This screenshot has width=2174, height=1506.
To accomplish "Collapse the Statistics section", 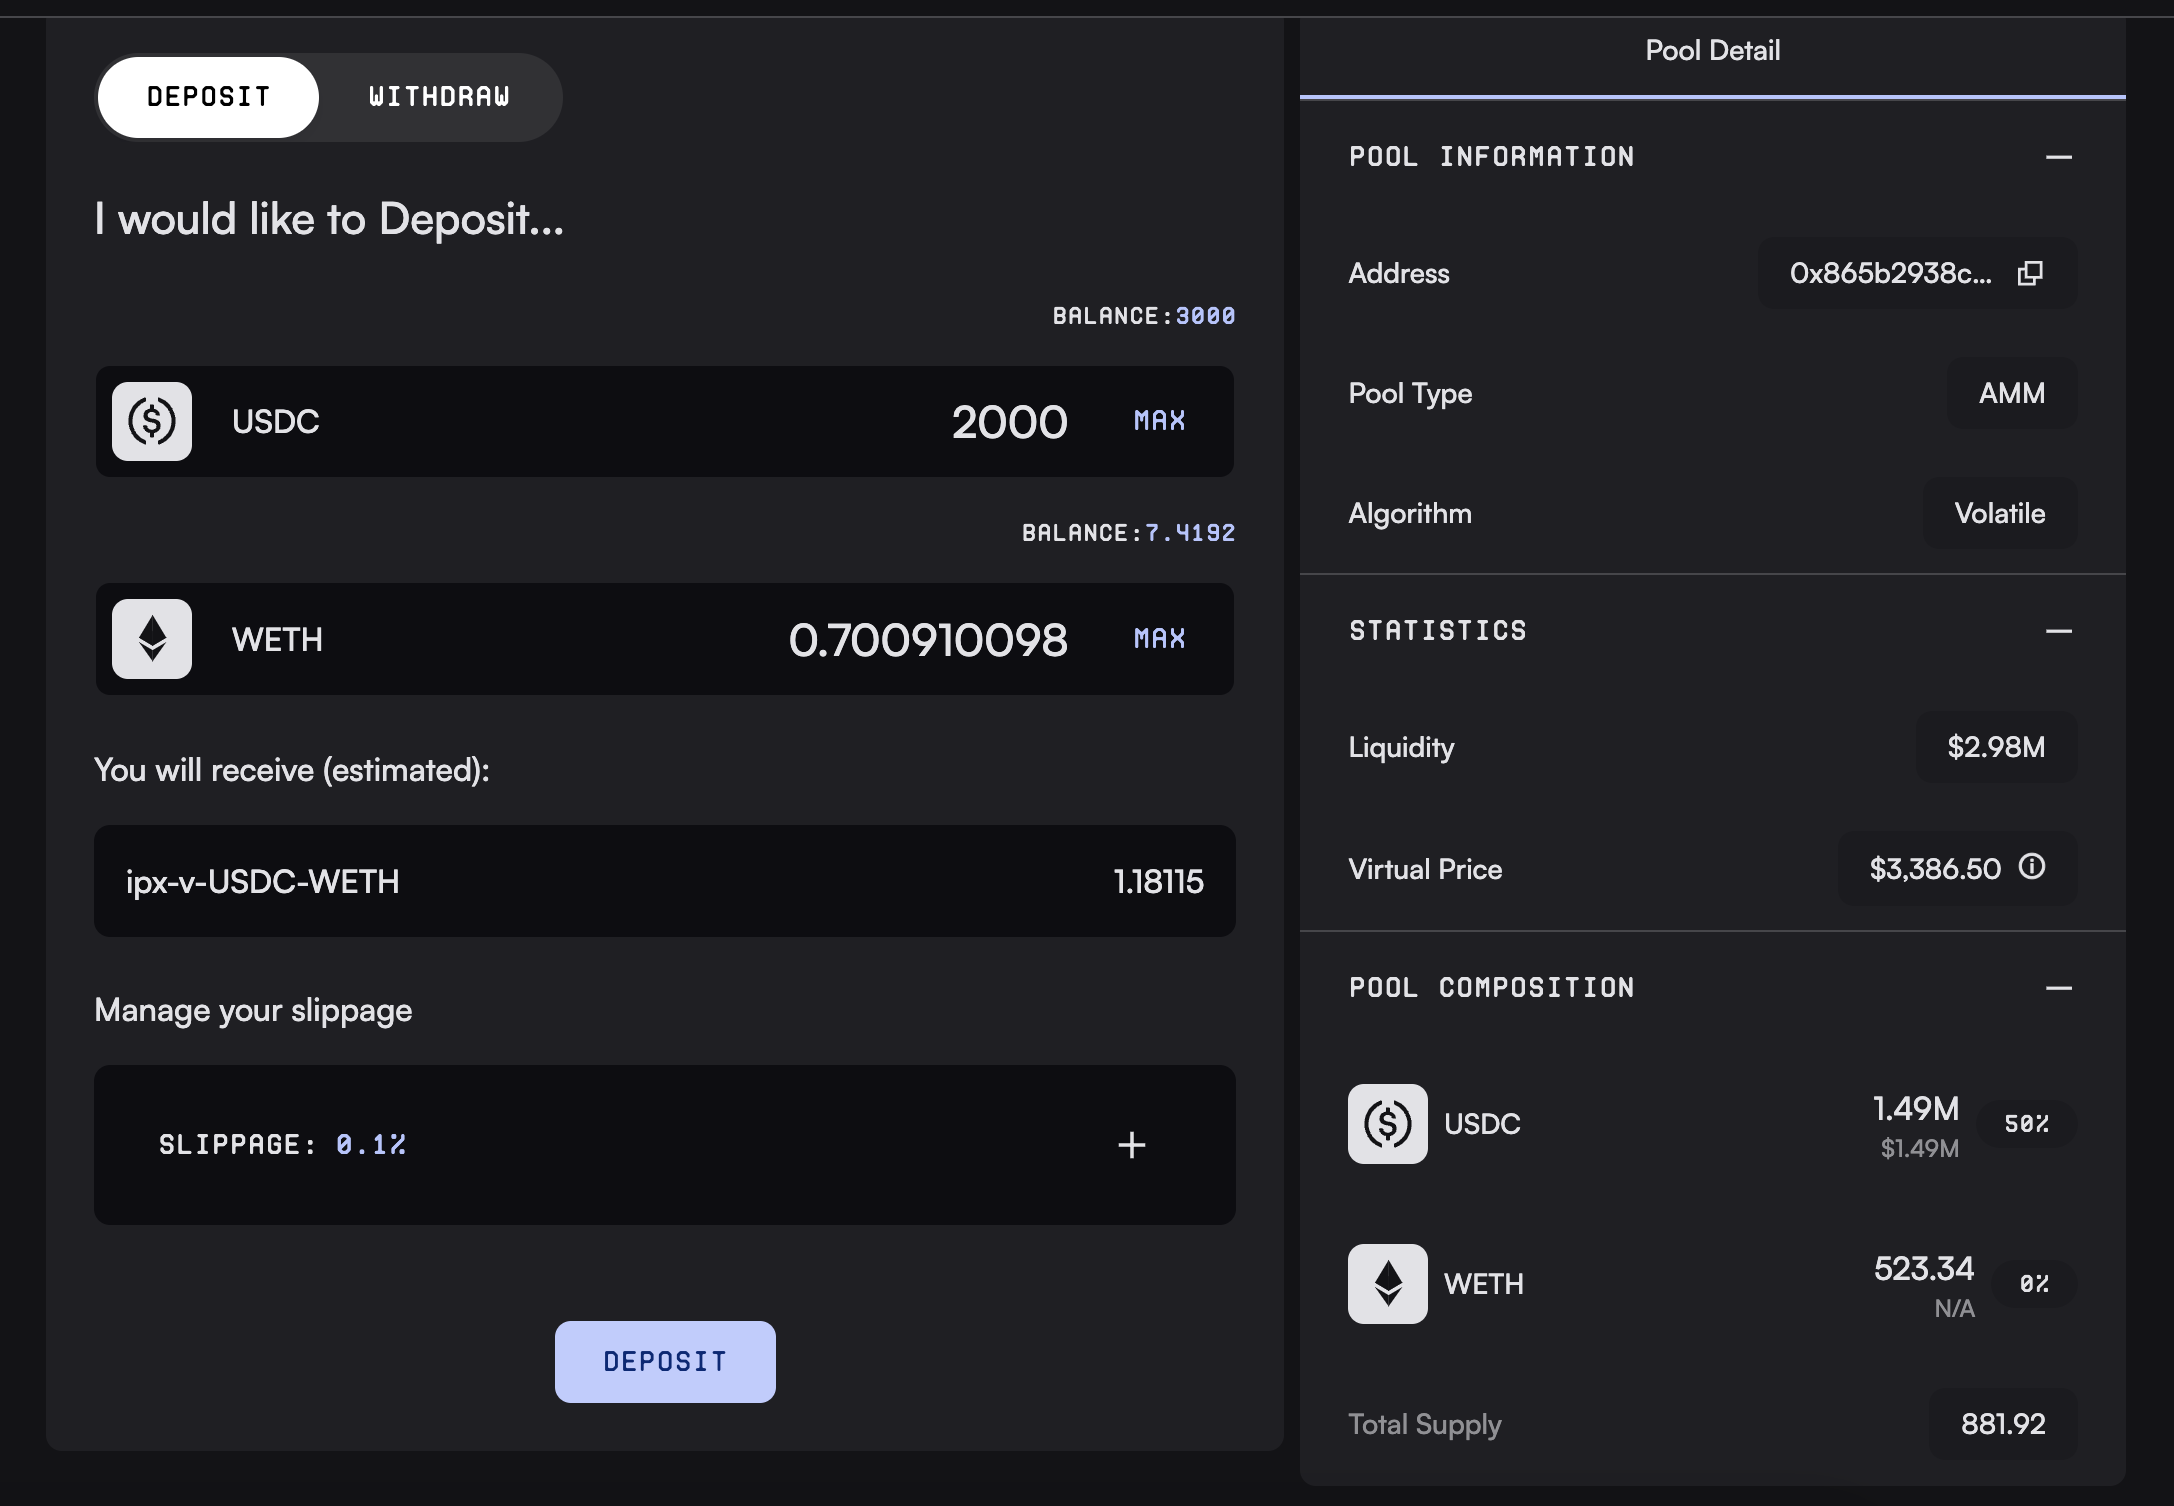I will tap(2058, 631).
